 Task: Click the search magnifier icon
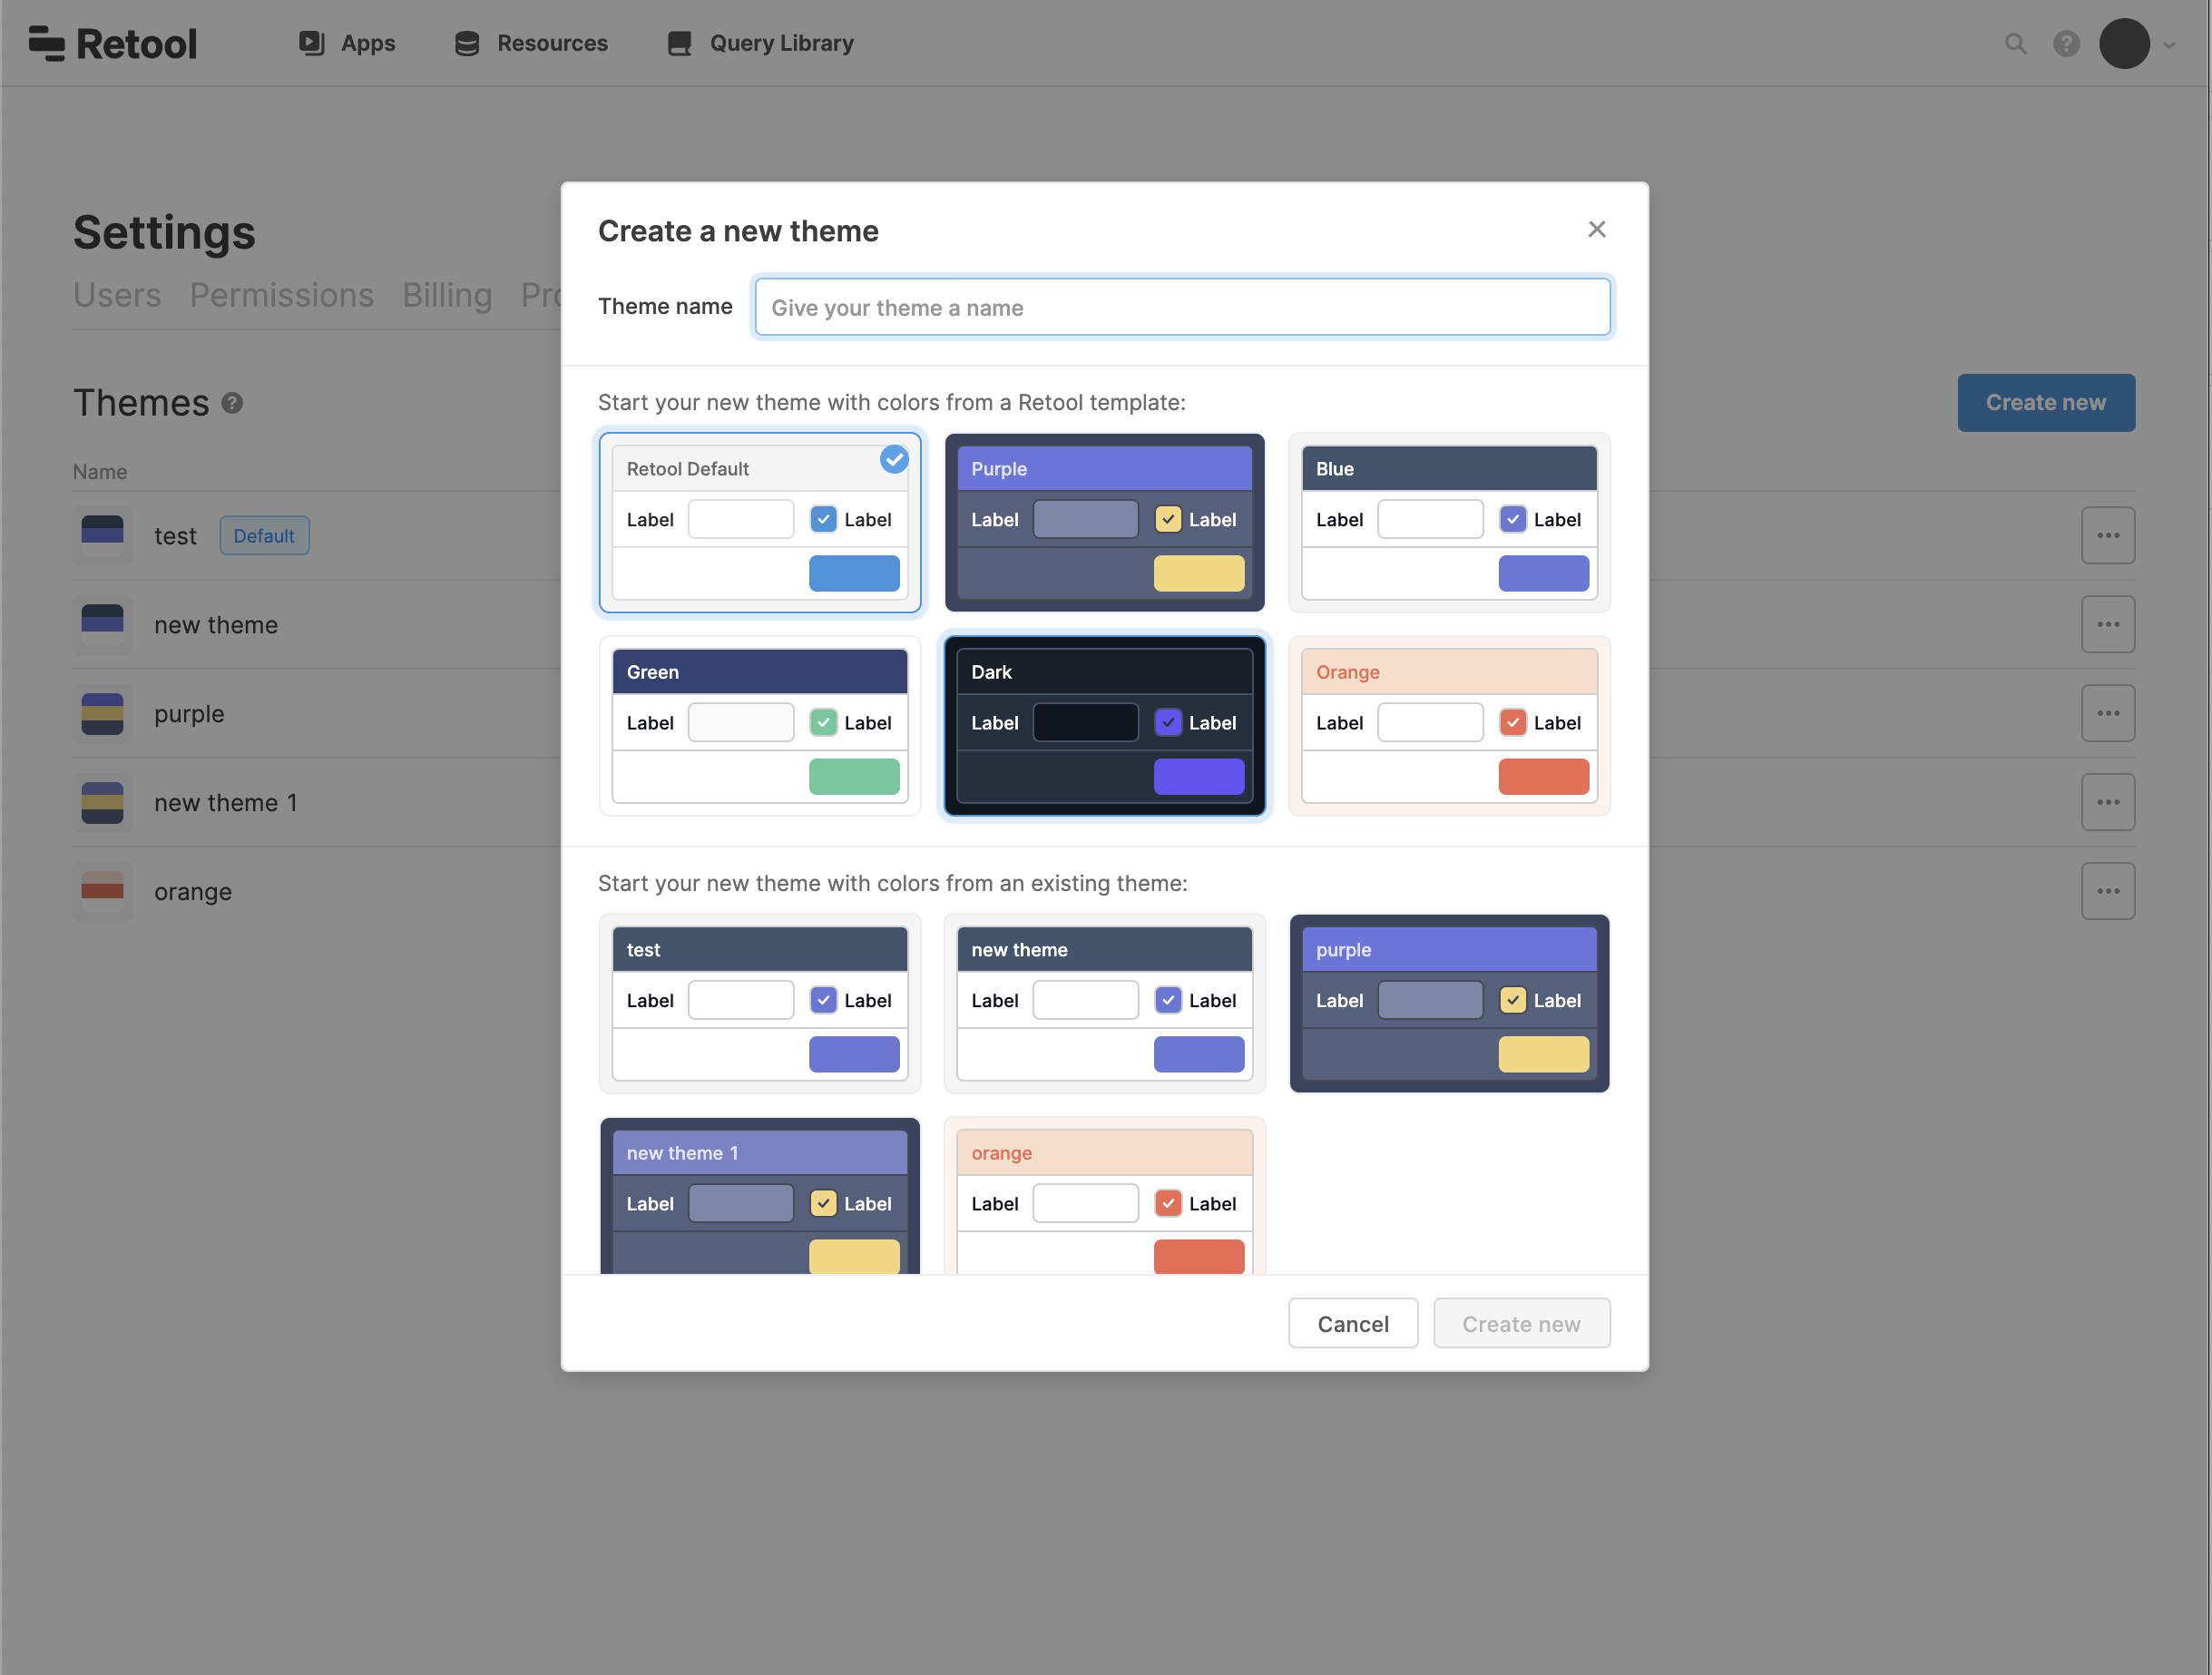pos(2015,43)
